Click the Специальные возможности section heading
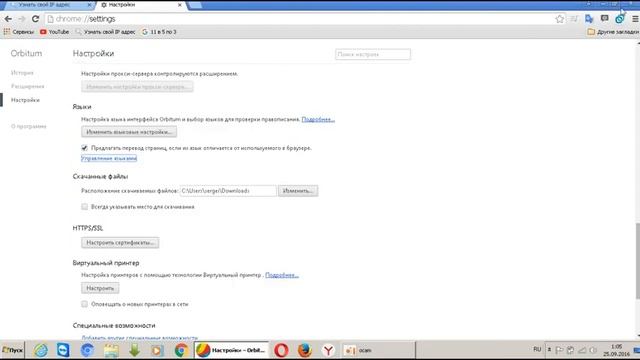The image size is (640, 360). [114, 325]
